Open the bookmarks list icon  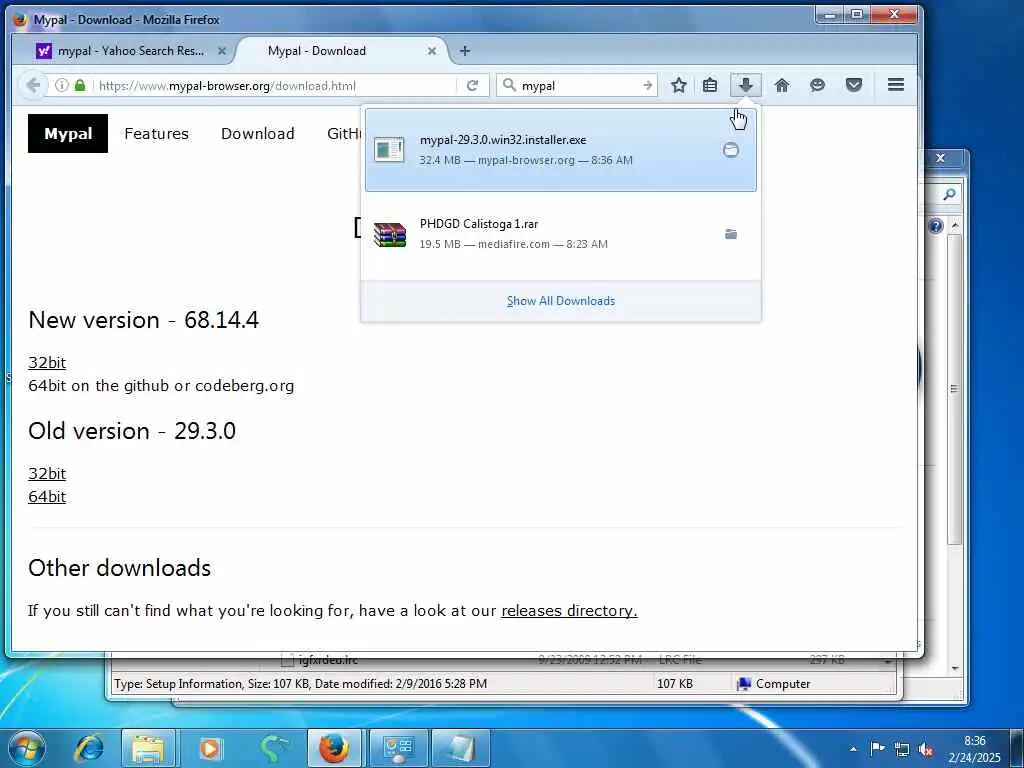[x=710, y=85]
